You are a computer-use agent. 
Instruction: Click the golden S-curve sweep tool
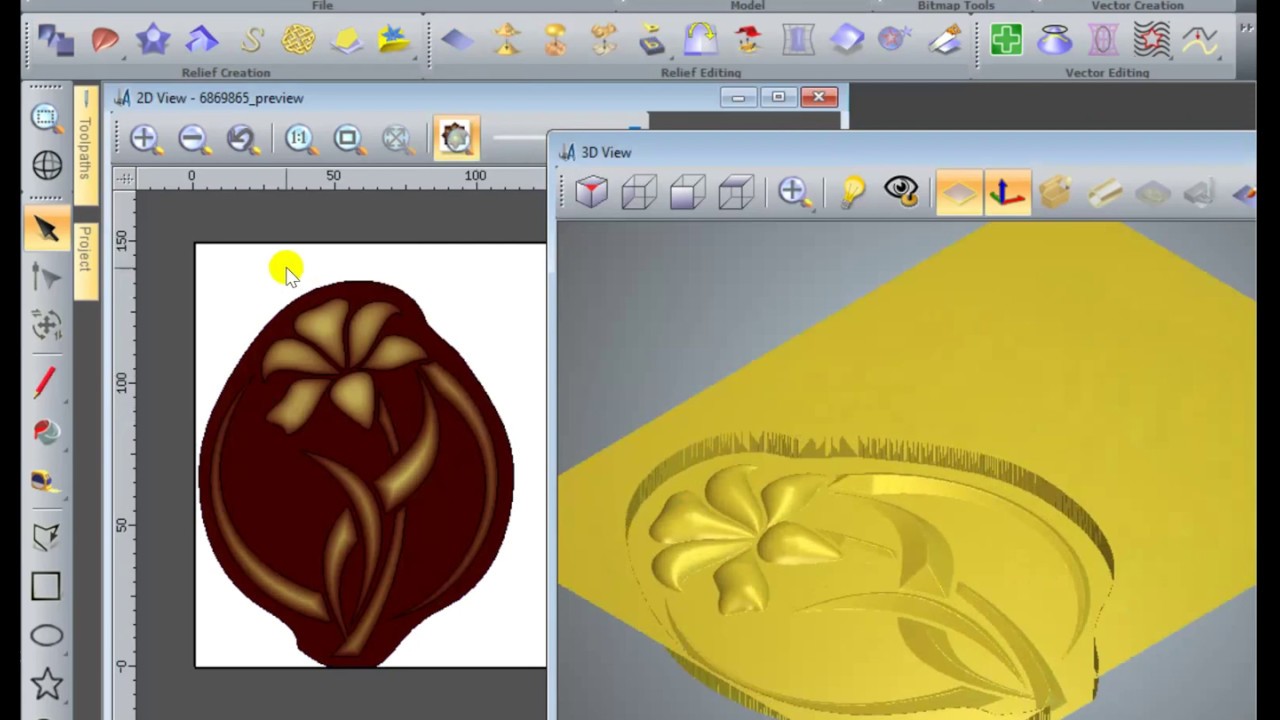tap(251, 40)
